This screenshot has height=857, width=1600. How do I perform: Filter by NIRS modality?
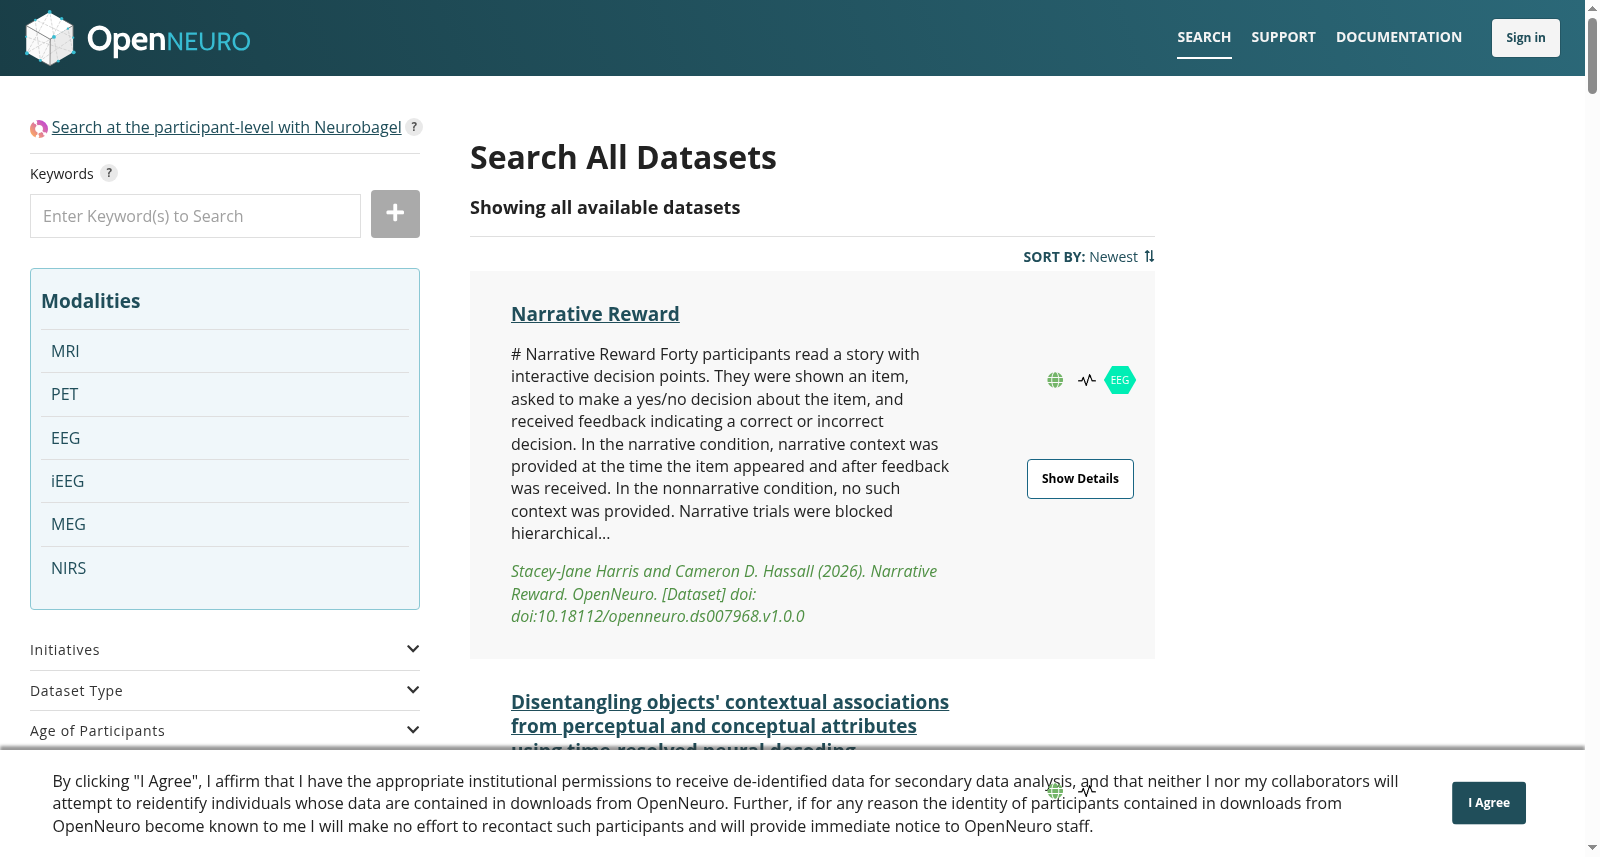(x=225, y=568)
